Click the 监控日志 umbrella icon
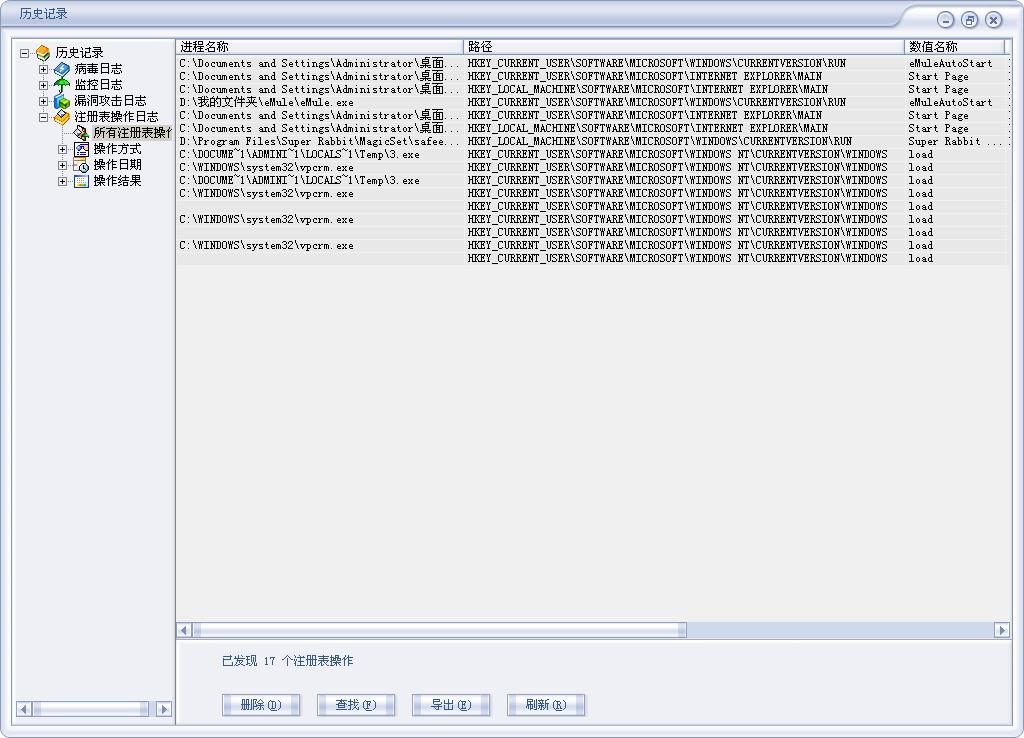Viewport: 1024px width, 738px height. [62, 85]
